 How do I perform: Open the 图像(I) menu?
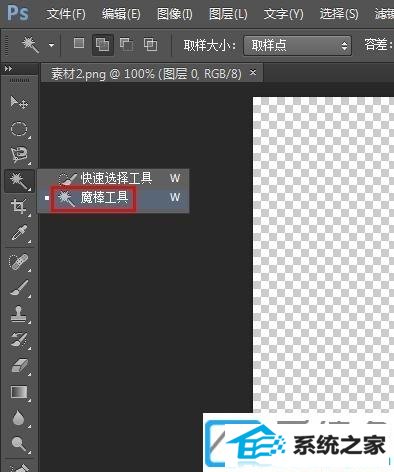(x=175, y=14)
